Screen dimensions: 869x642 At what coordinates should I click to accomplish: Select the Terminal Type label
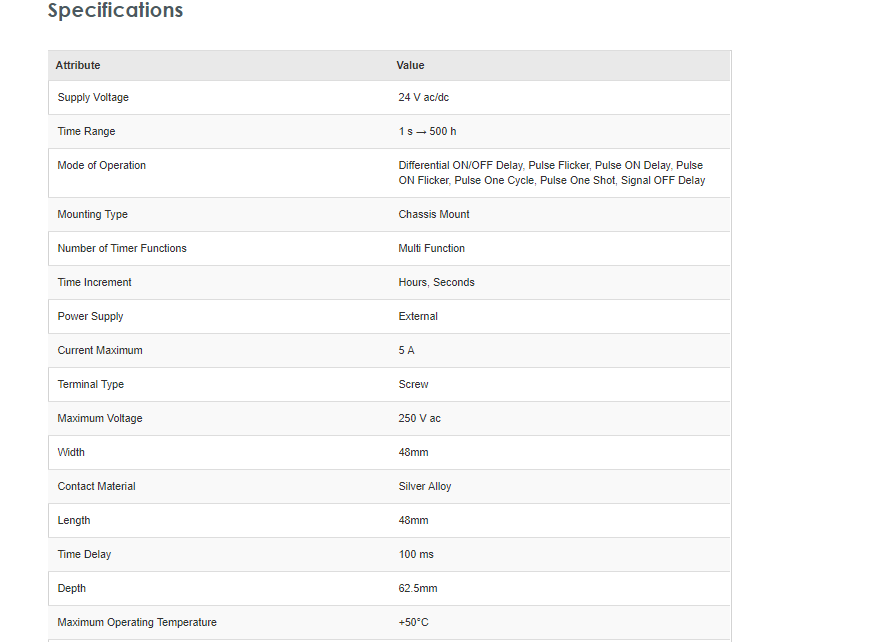[91, 385]
